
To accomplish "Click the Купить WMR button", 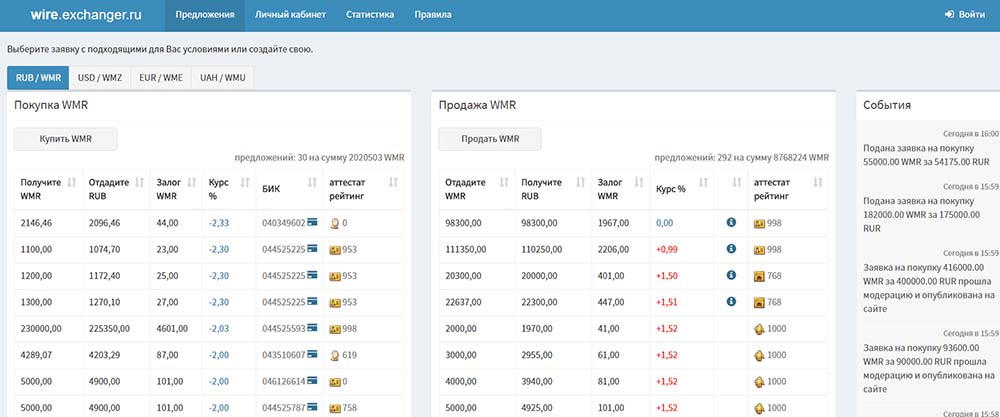I will [66, 139].
